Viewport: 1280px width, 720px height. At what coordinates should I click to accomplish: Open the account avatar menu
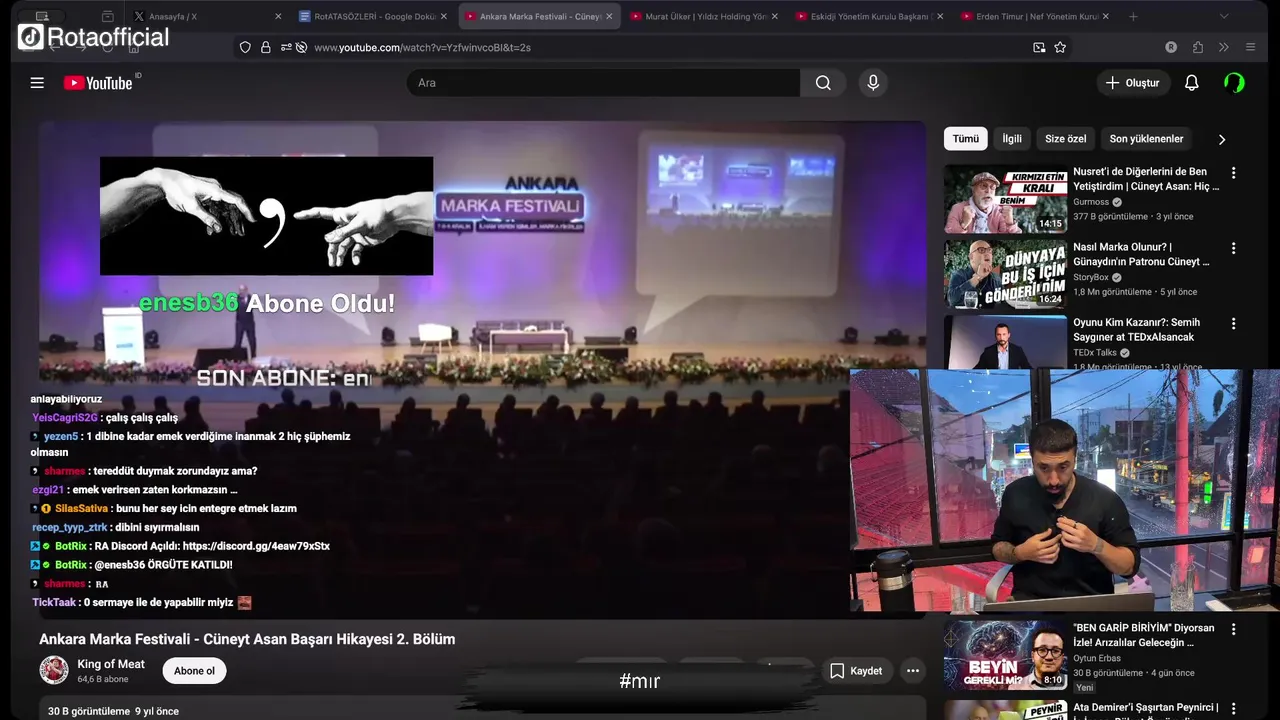tap(1235, 83)
